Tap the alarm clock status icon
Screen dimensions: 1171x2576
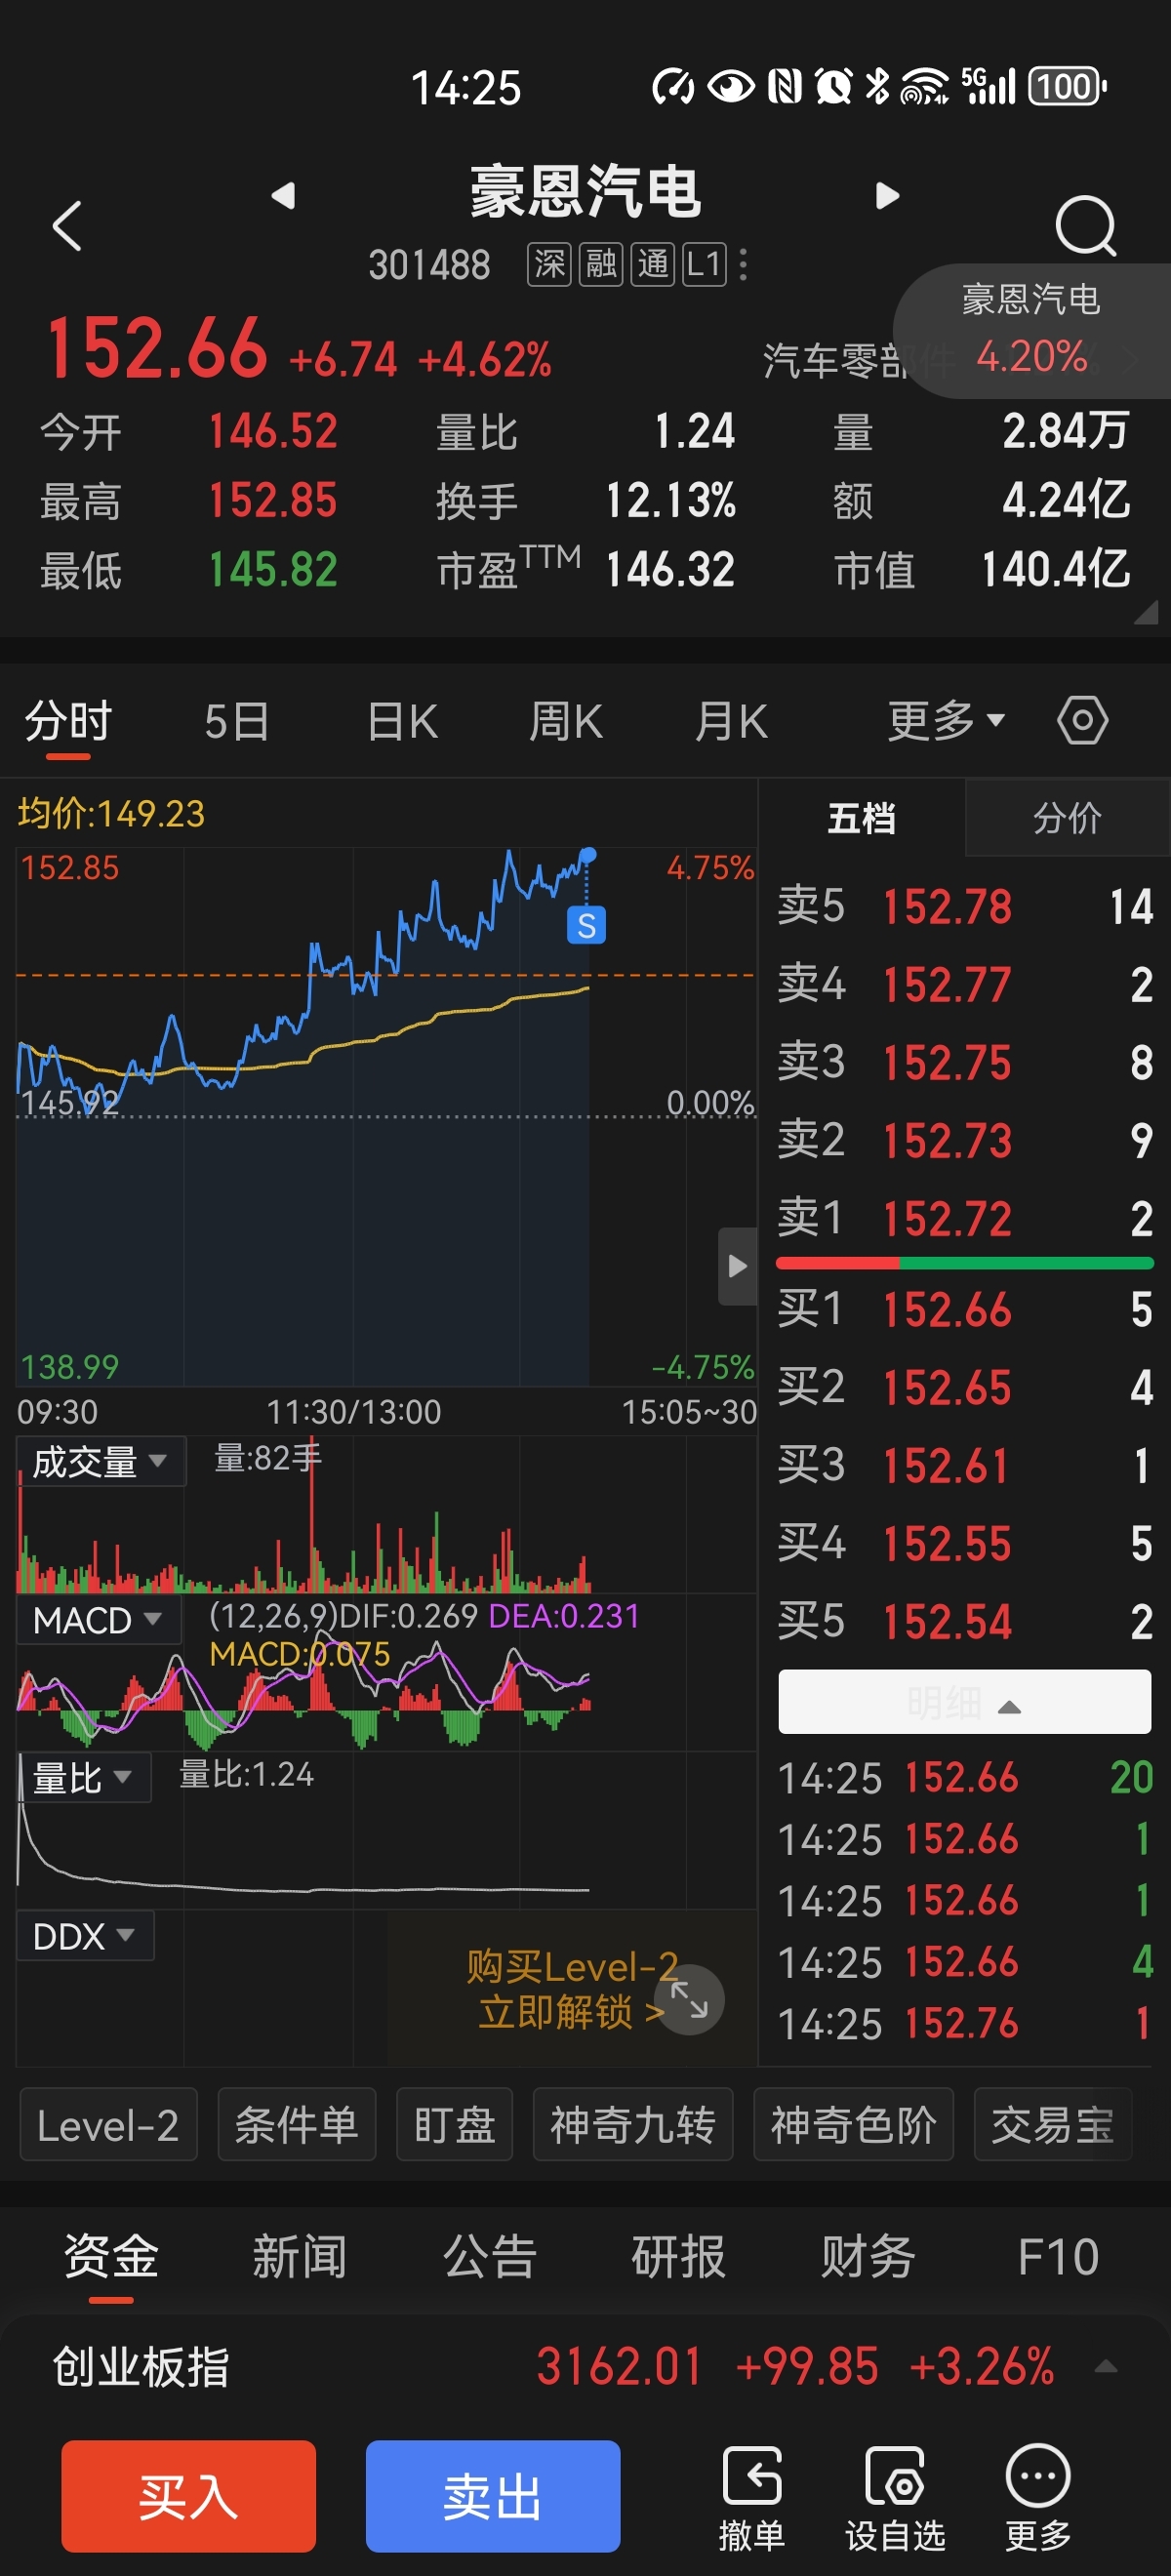[x=833, y=87]
